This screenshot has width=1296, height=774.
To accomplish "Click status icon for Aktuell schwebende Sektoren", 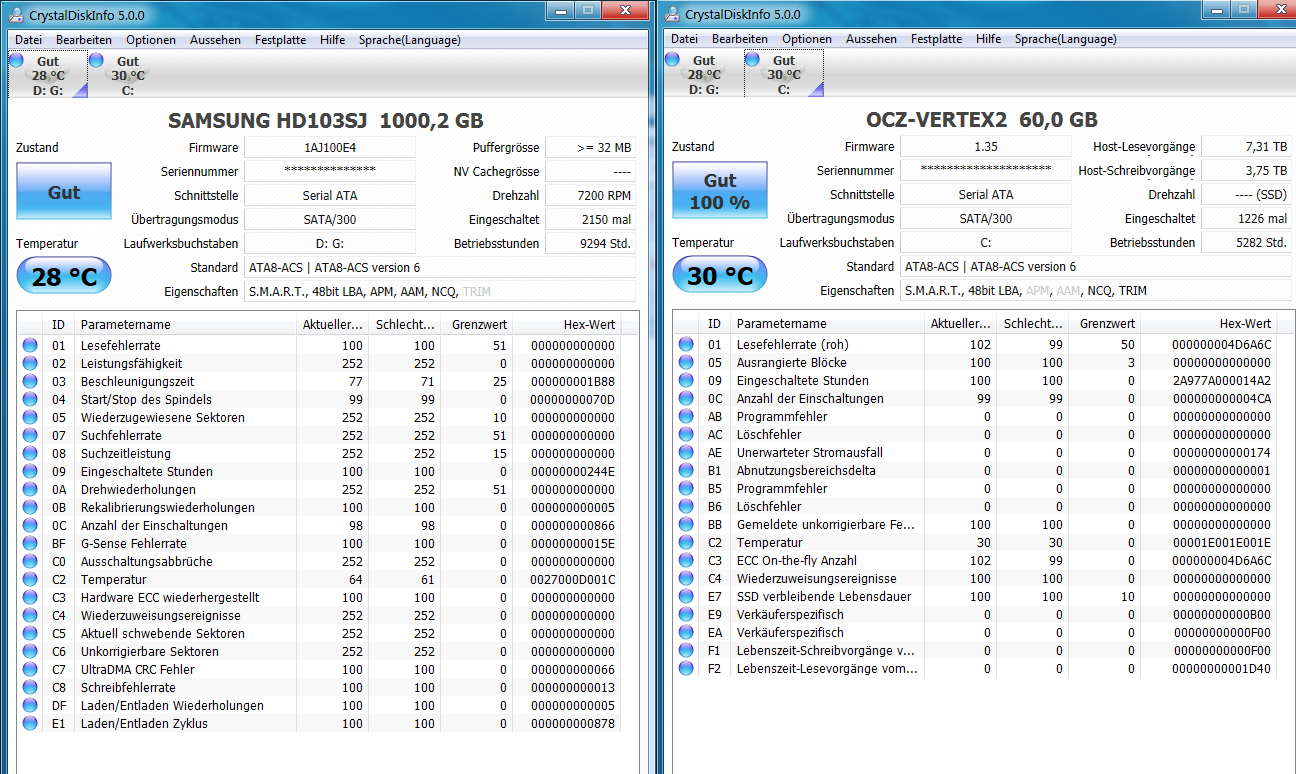I will tap(30, 634).
